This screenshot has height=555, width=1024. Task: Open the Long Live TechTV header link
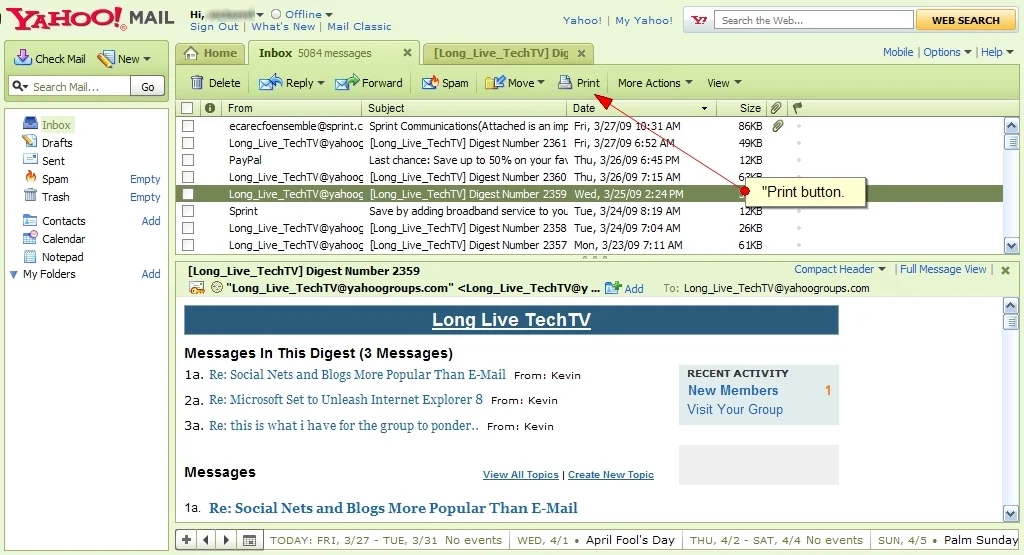[511, 320]
